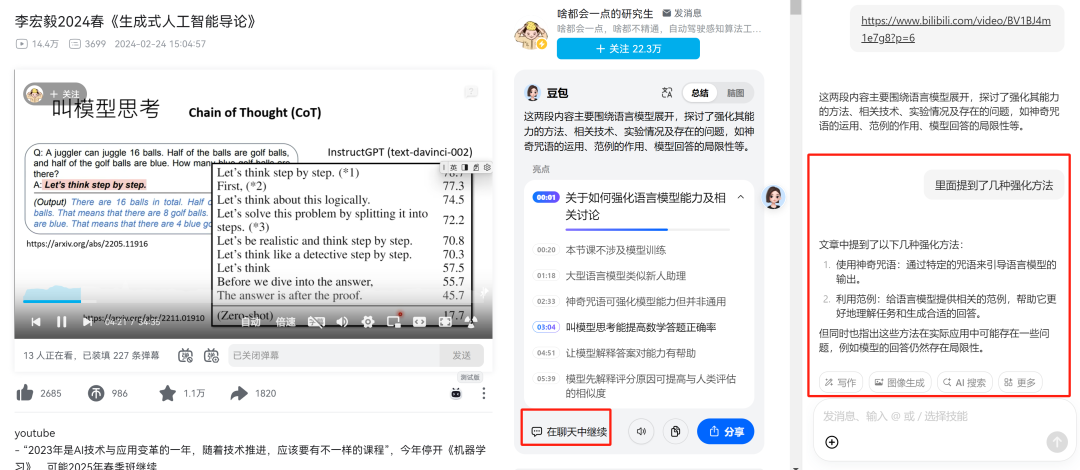Image resolution: width=1080 pixels, height=470 pixels.
Task: Click arxiv.org/abs/2205.11916 text on slide
Action: point(87,243)
